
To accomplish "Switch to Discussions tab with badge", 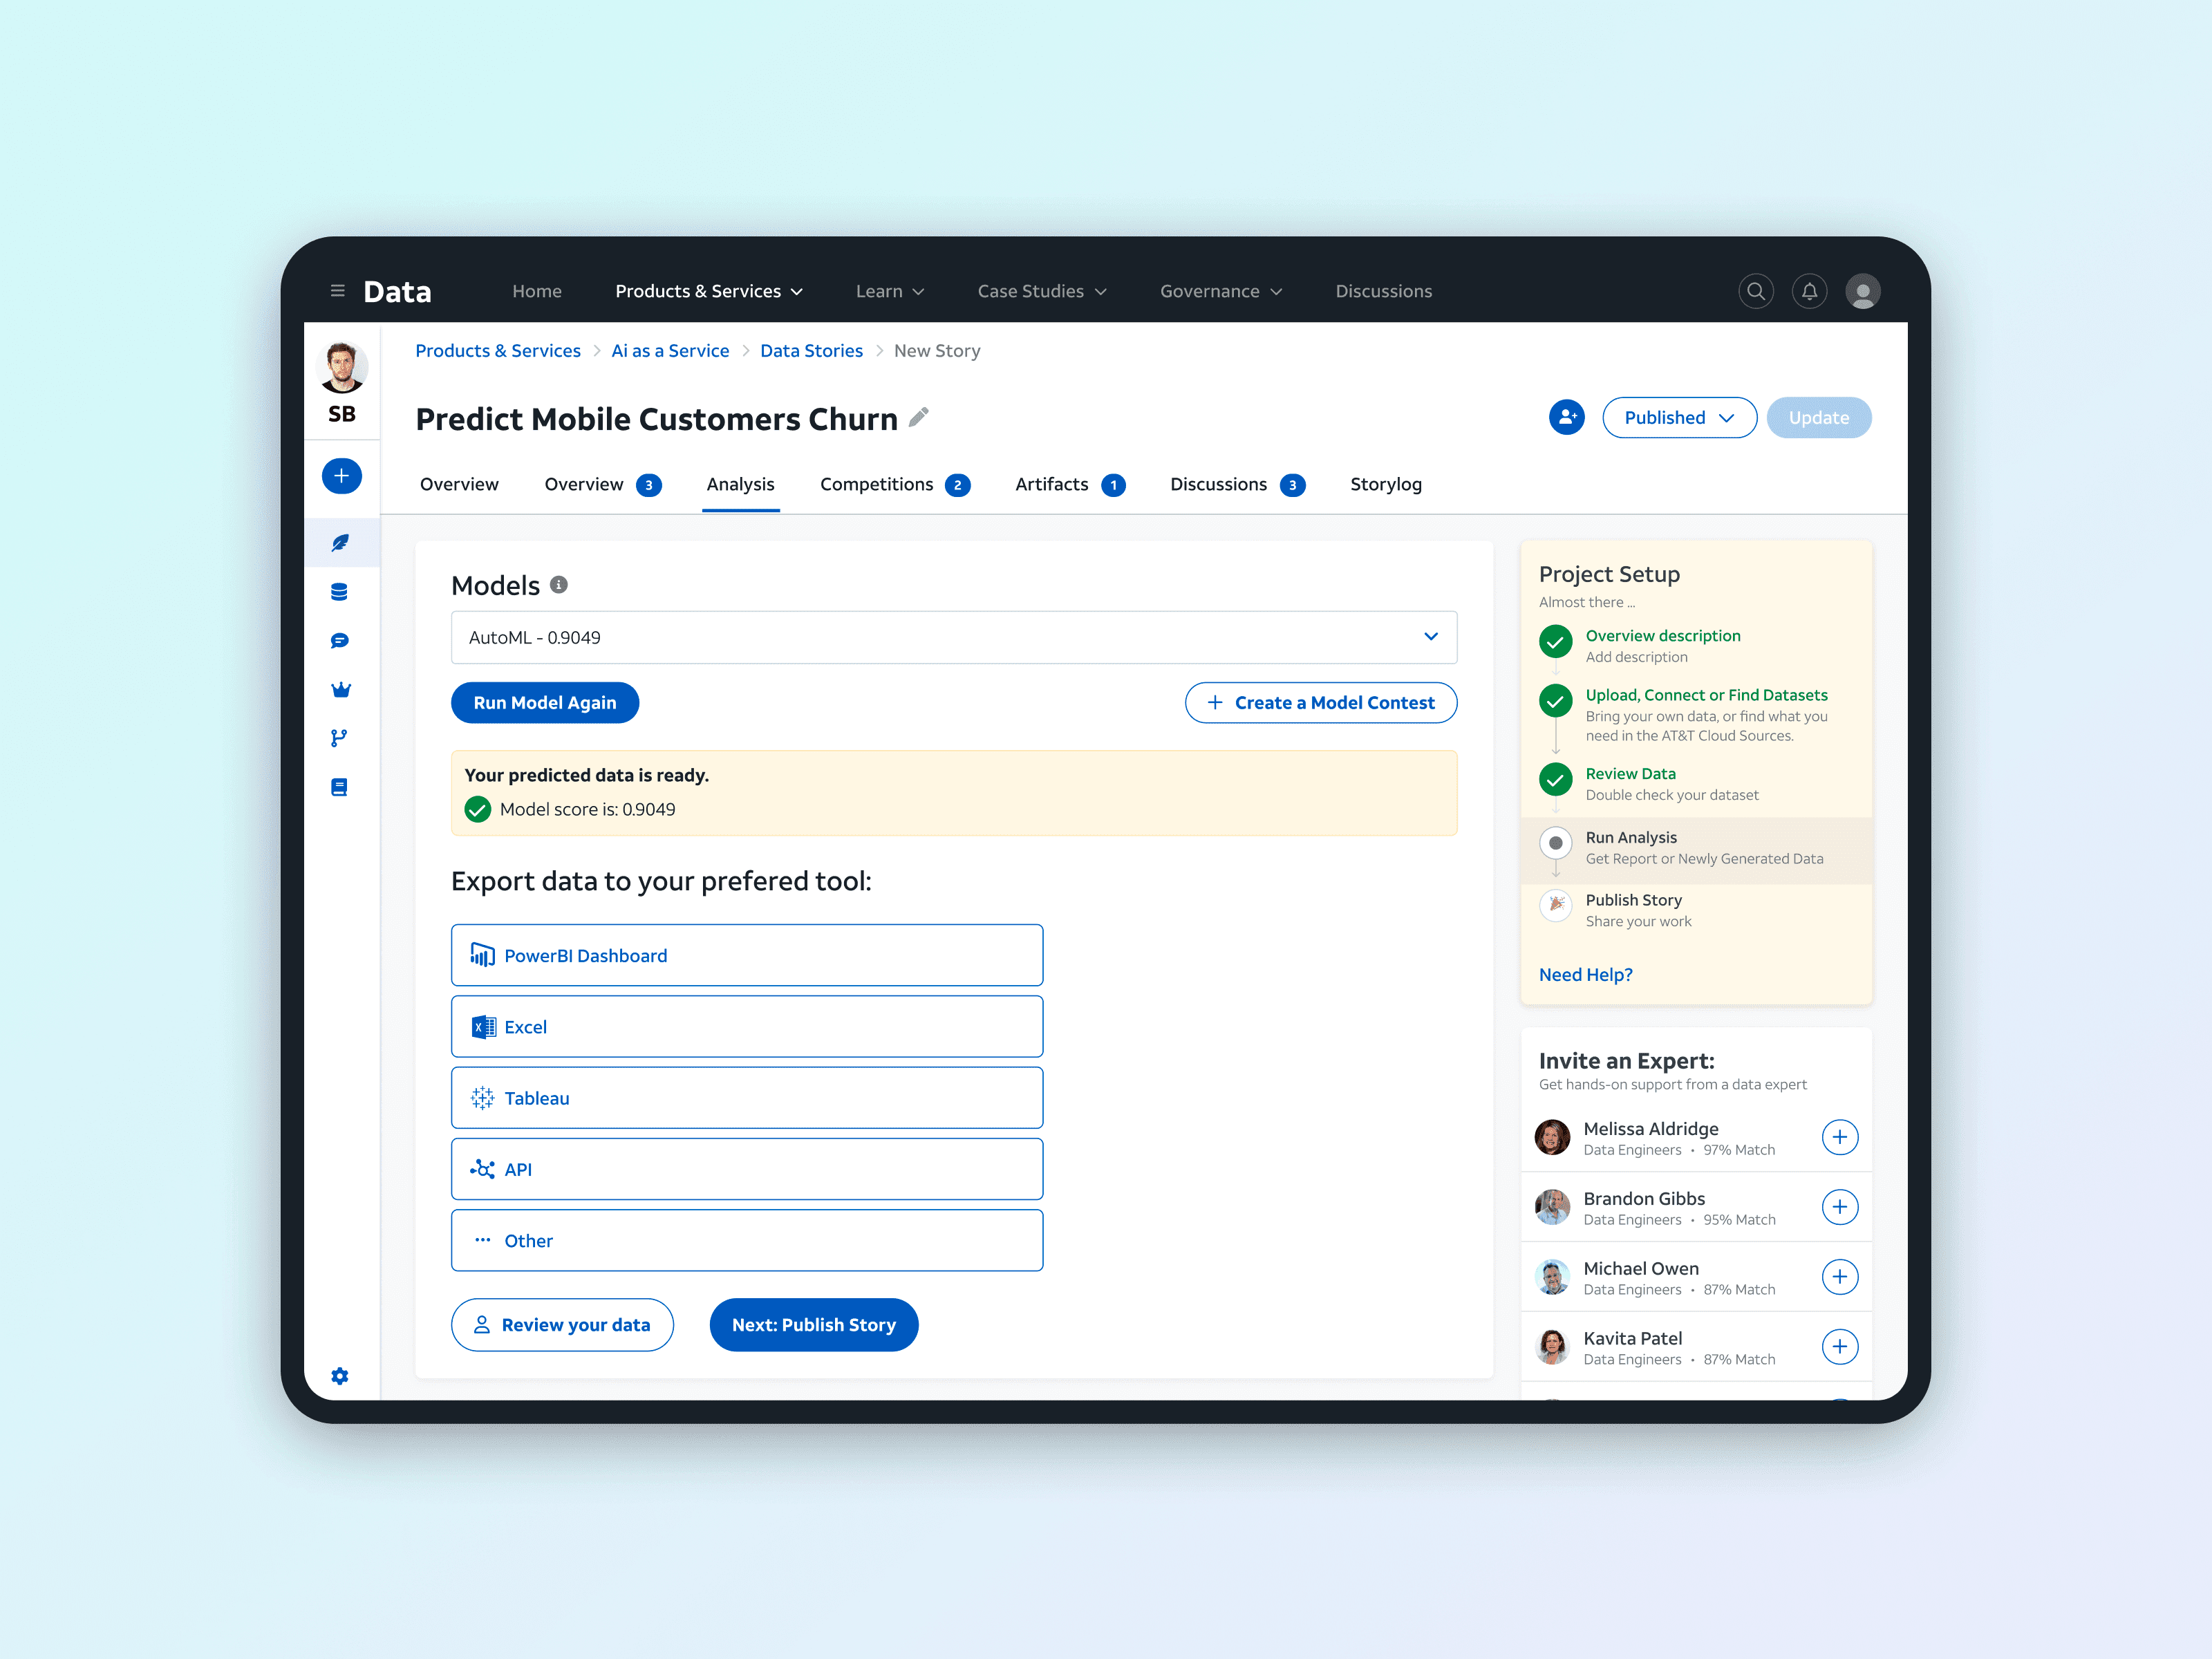I will [x=1237, y=484].
